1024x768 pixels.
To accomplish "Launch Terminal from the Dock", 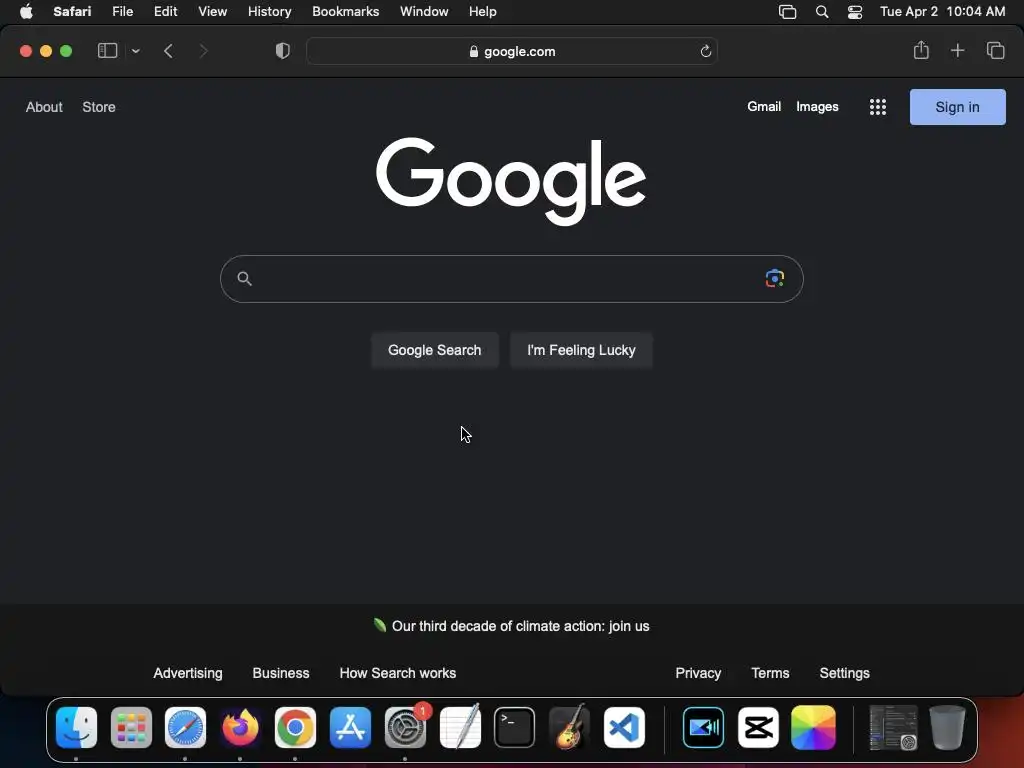I will [x=515, y=728].
